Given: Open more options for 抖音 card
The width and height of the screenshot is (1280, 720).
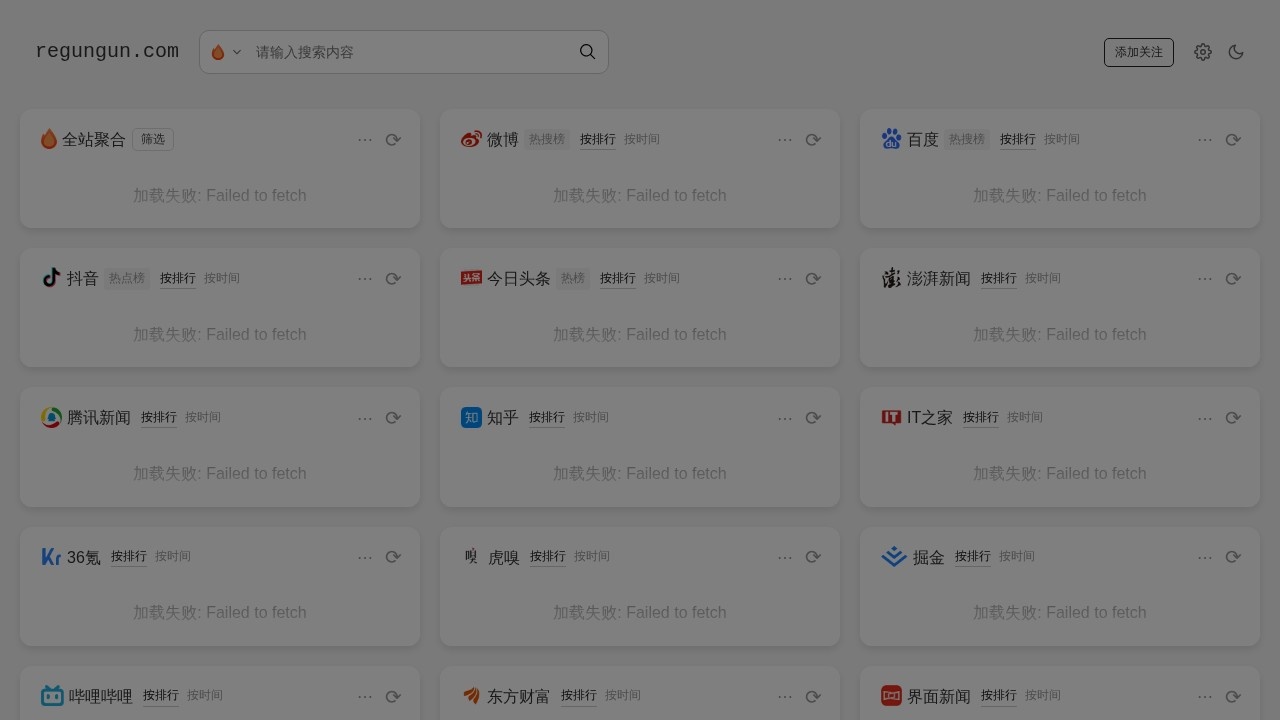Looking at the screenshot, I should click(365, 279).
